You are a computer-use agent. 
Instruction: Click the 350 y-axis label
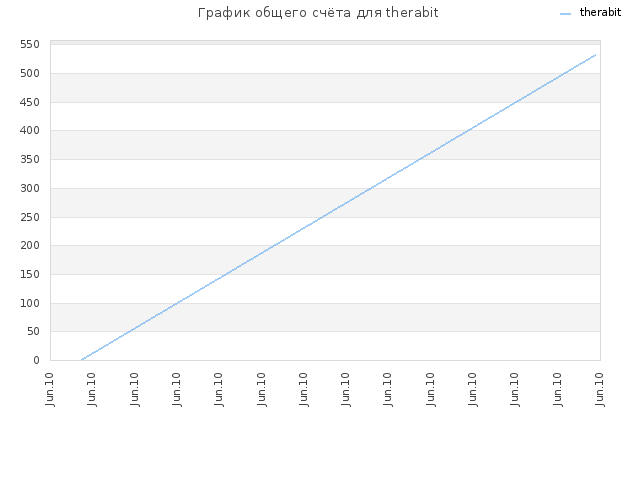30,160
